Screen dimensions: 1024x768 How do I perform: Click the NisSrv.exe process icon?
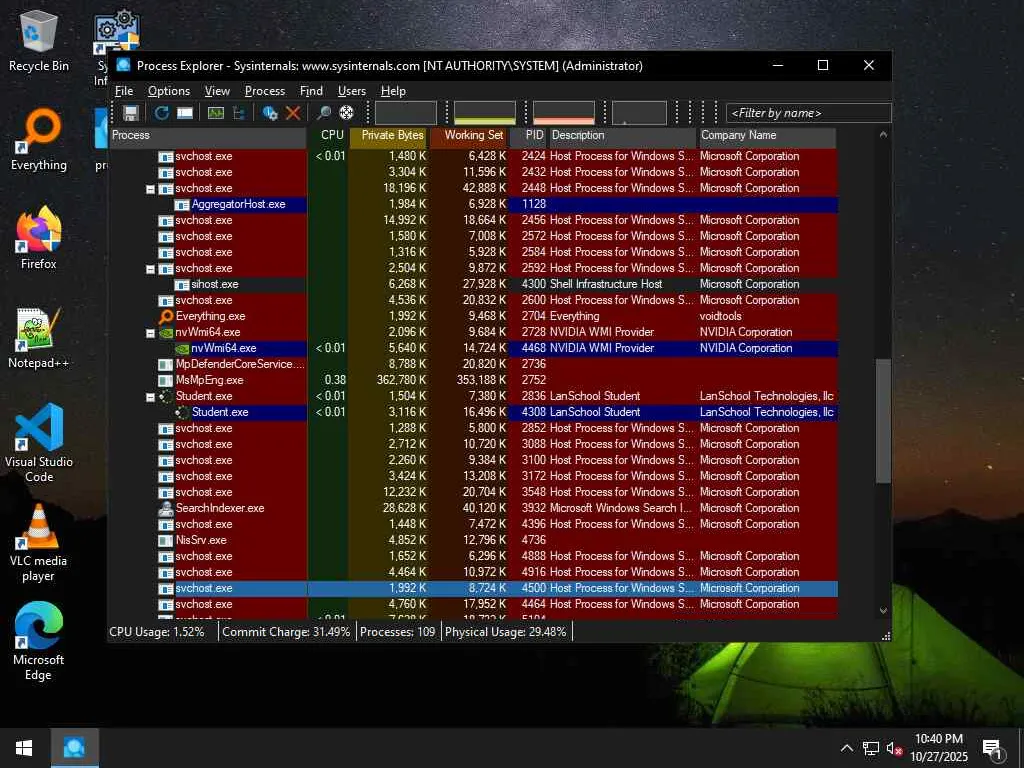pos(166,540)
